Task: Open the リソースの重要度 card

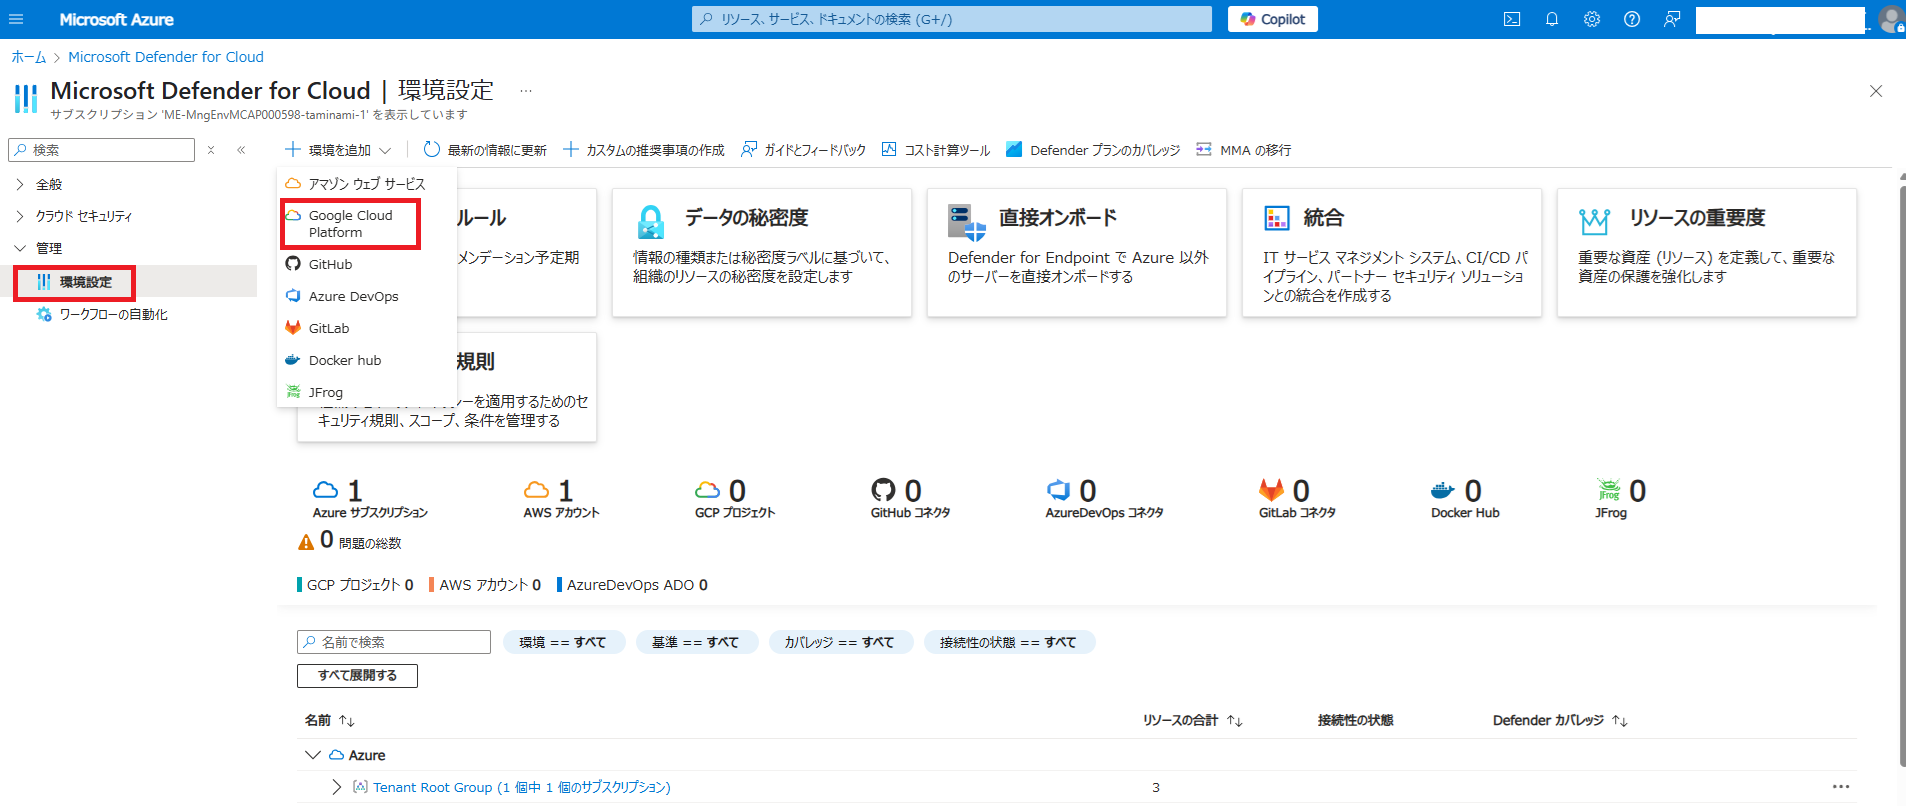Action: click(x=1707, y=253)
